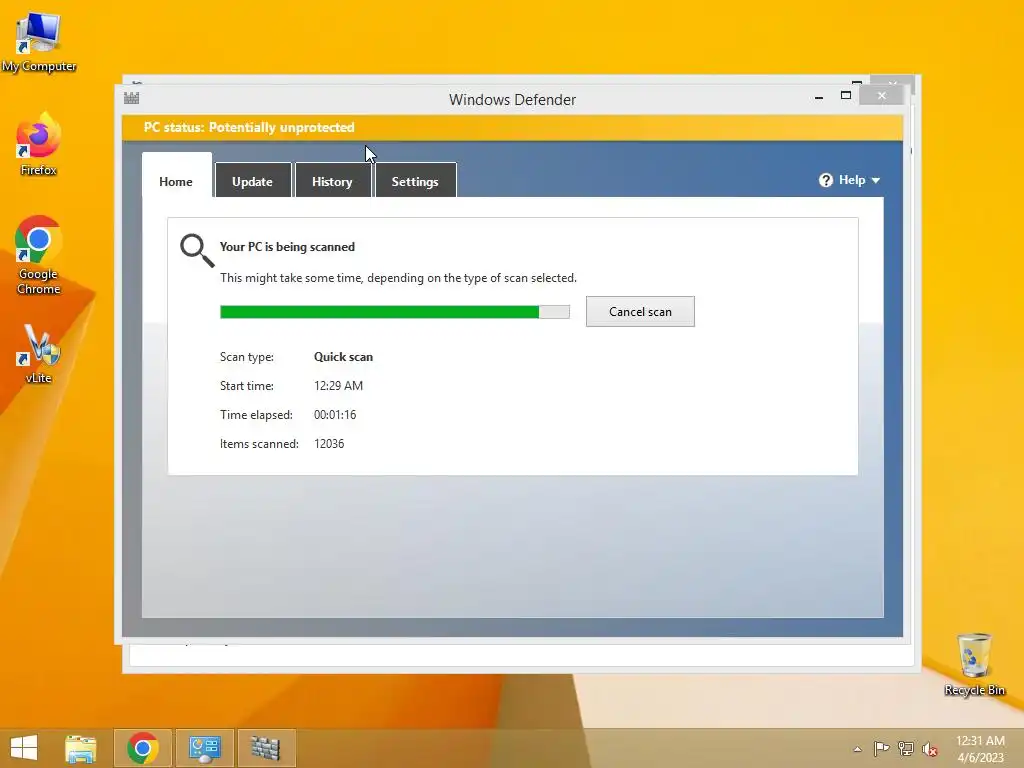Image resolution: width=1024 pixels, height=768 pixels.
Task: Maximize the Windows Defender window
Action: coord(846,95)
